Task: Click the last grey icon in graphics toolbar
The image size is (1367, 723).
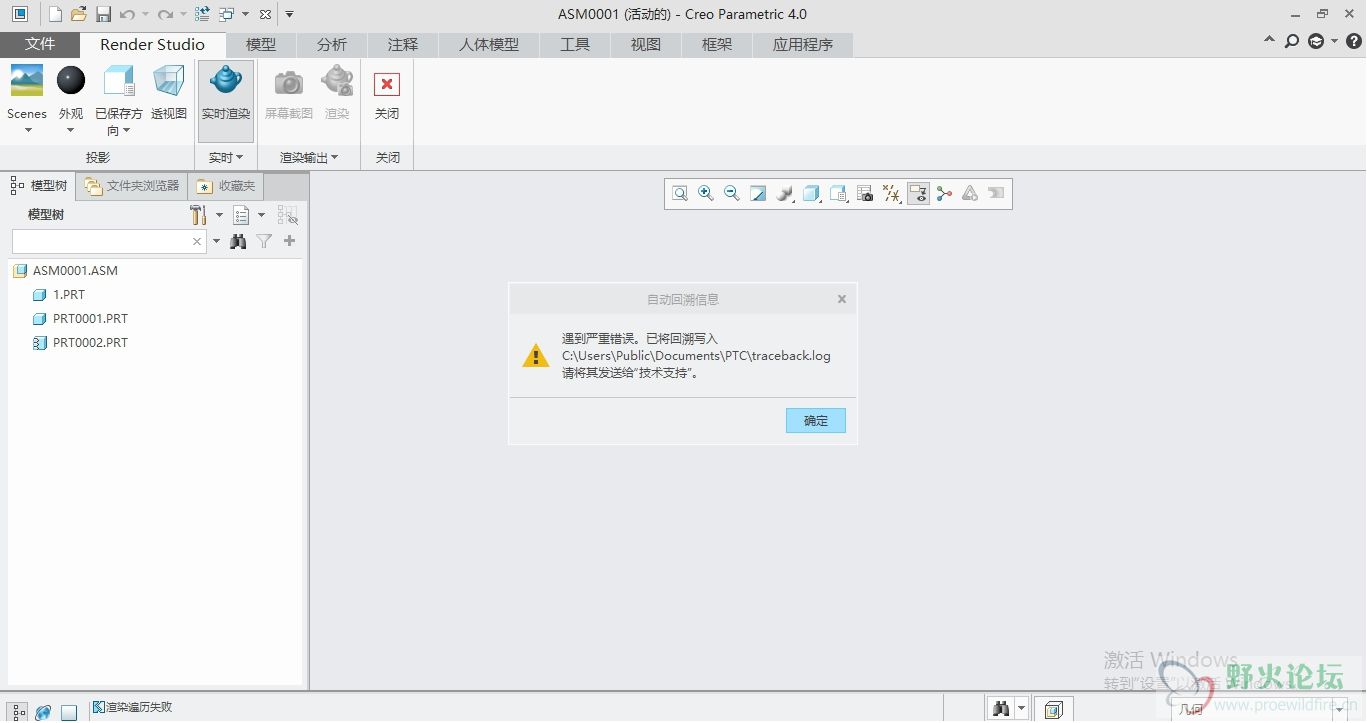Action: coord(996,194)
